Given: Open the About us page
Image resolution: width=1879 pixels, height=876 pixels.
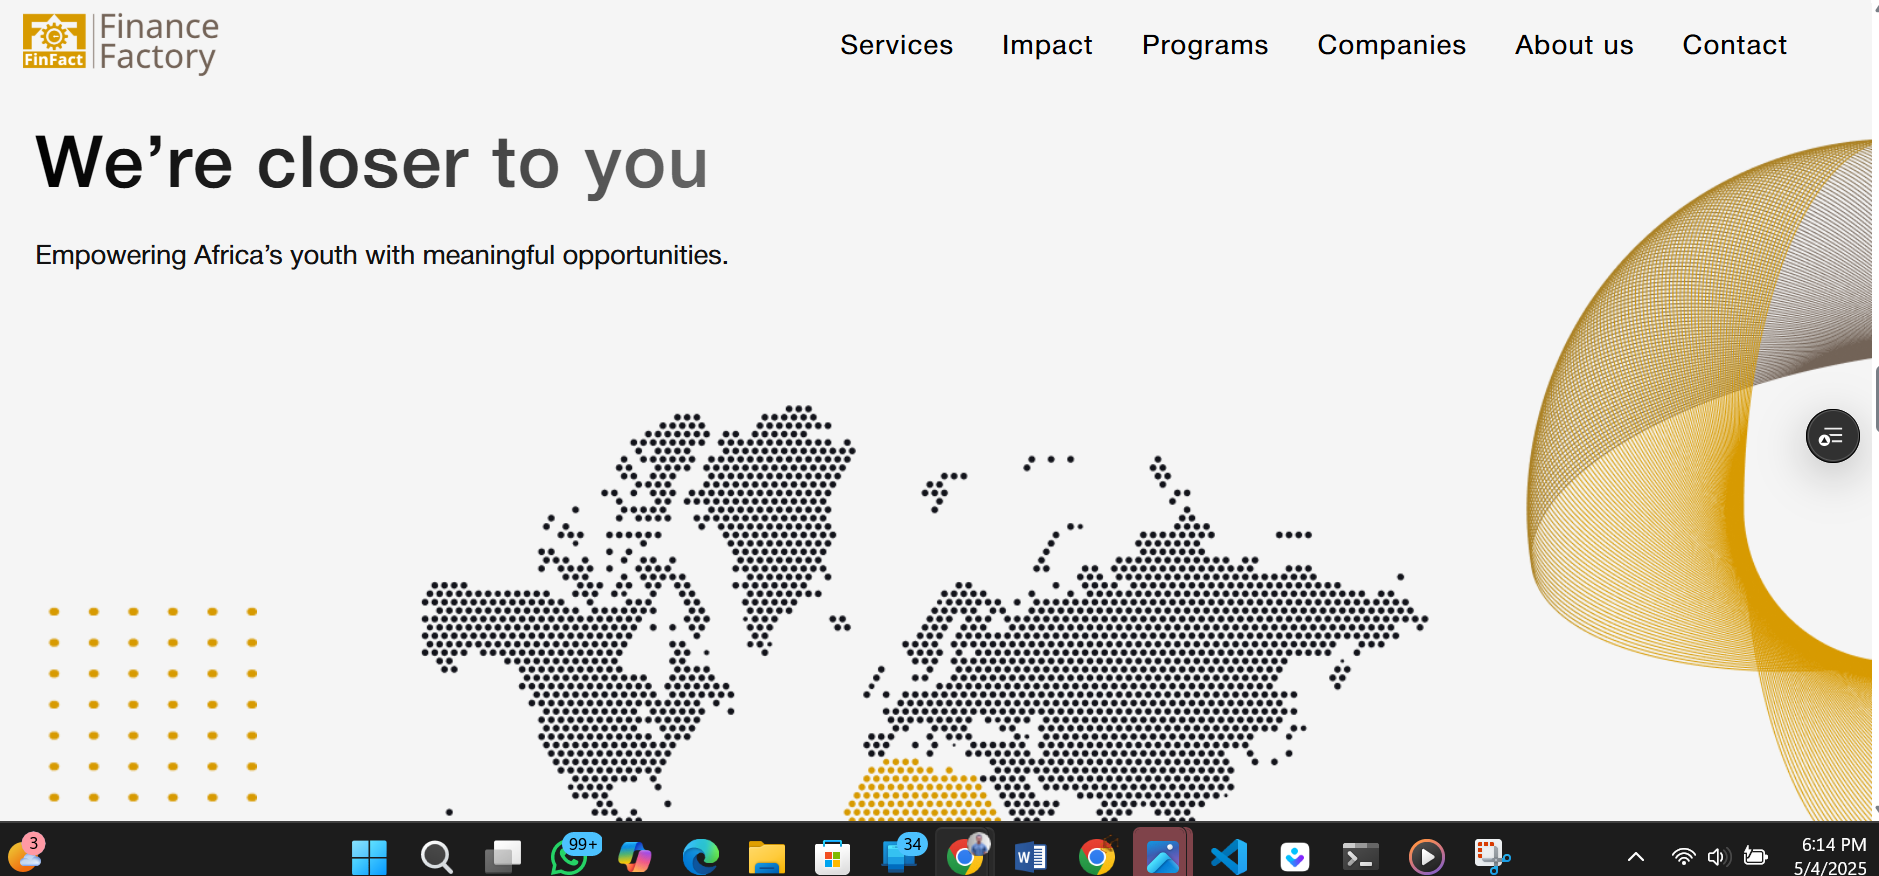Looking at the screenshot, I should pyautogui.click(x=1573, y=45).
